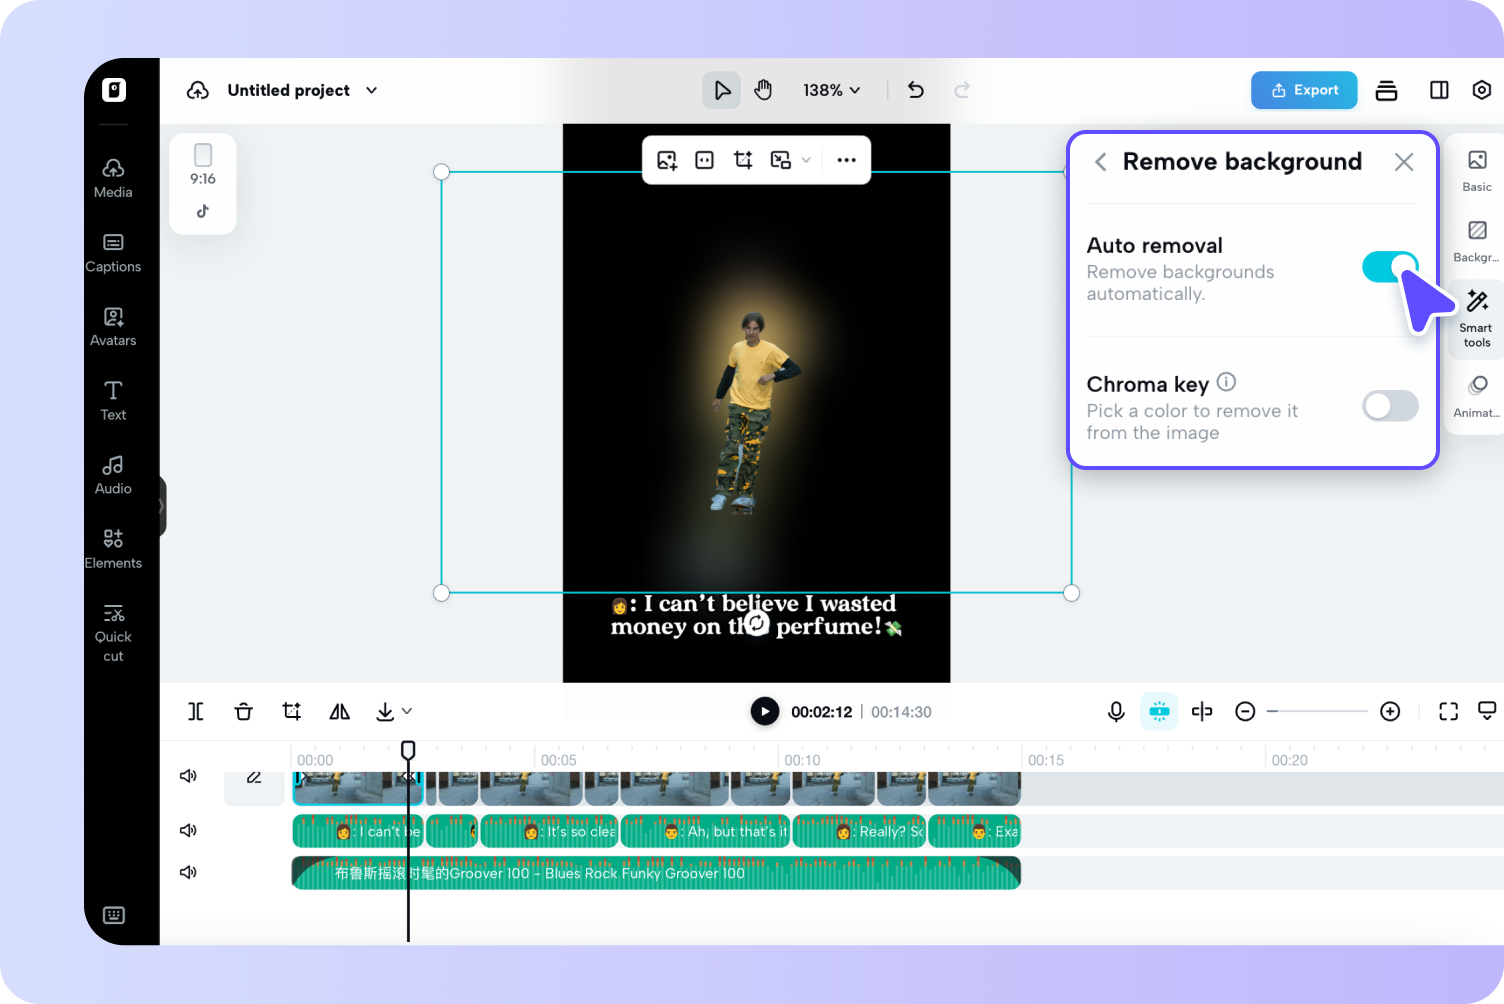The image size is (1504, 1004).
Task: Select the first video clip thumbnail
Action: pos(358,788)
